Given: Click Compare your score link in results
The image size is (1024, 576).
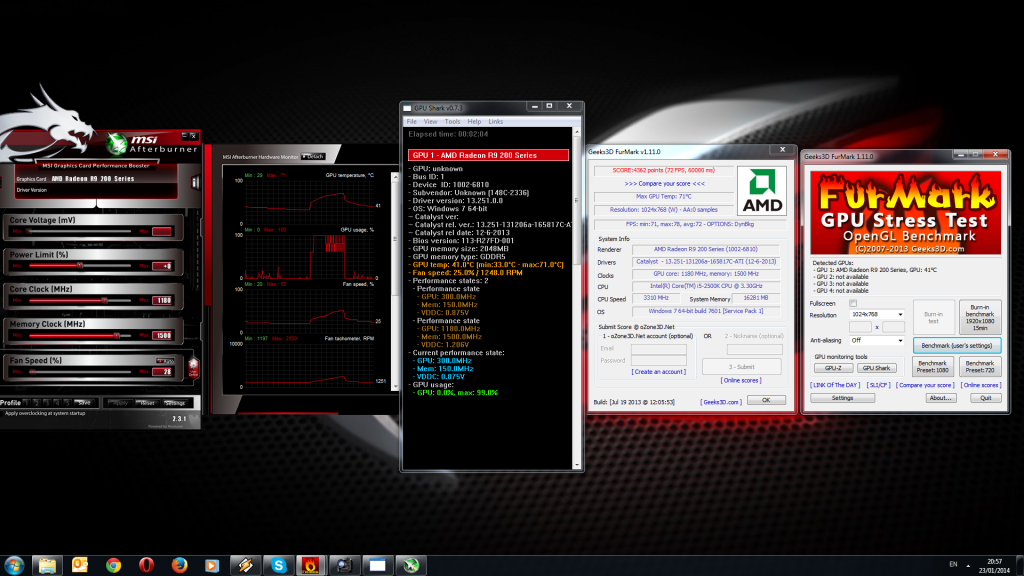Looking at the screenshot, I should 664,184.
